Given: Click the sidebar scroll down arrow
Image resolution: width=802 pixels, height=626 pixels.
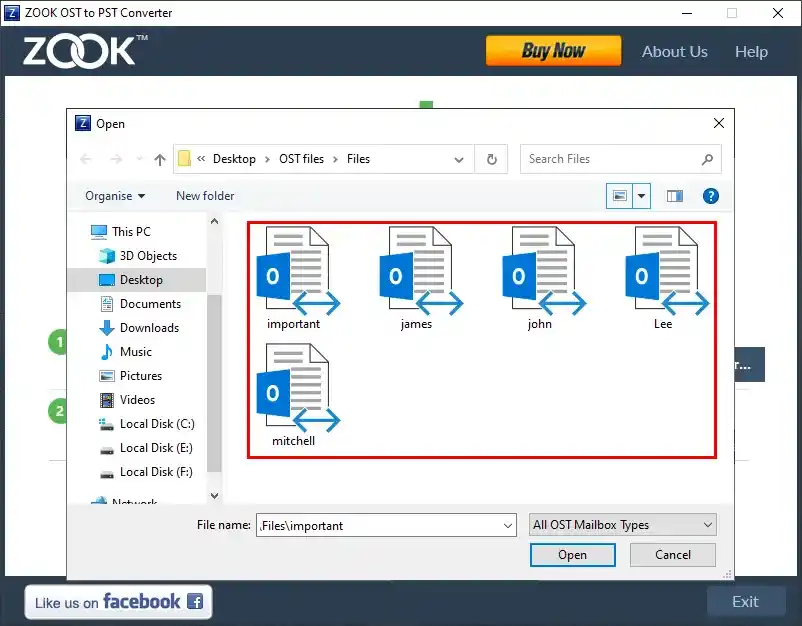Looking at the screenshot, I should click(215, 496).
